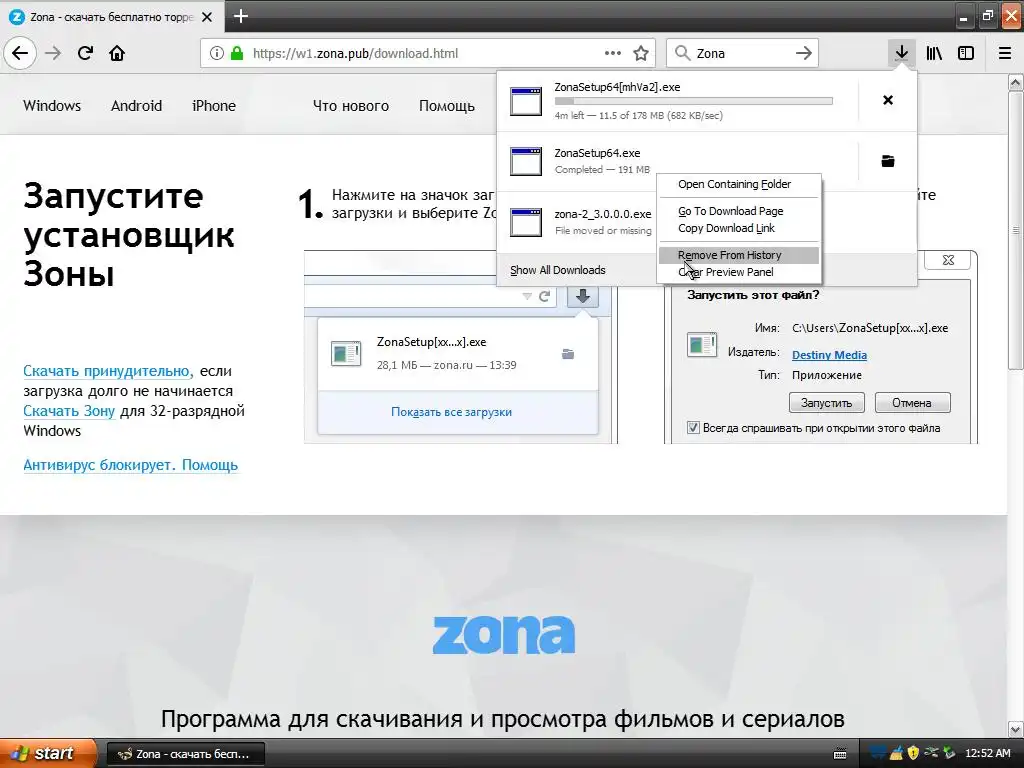Open the Windows start button
The width and height of the screenshot is (1024, 768).
[x=48, y=753]
